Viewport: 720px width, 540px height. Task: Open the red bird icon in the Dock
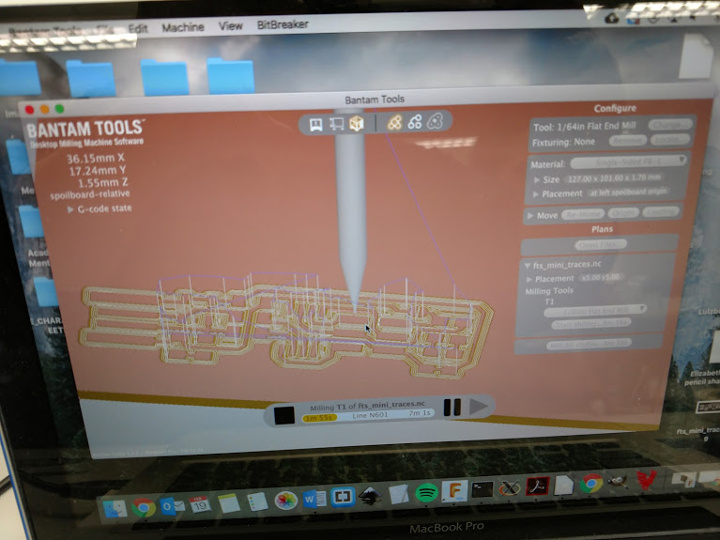click(x=646, y=480)
